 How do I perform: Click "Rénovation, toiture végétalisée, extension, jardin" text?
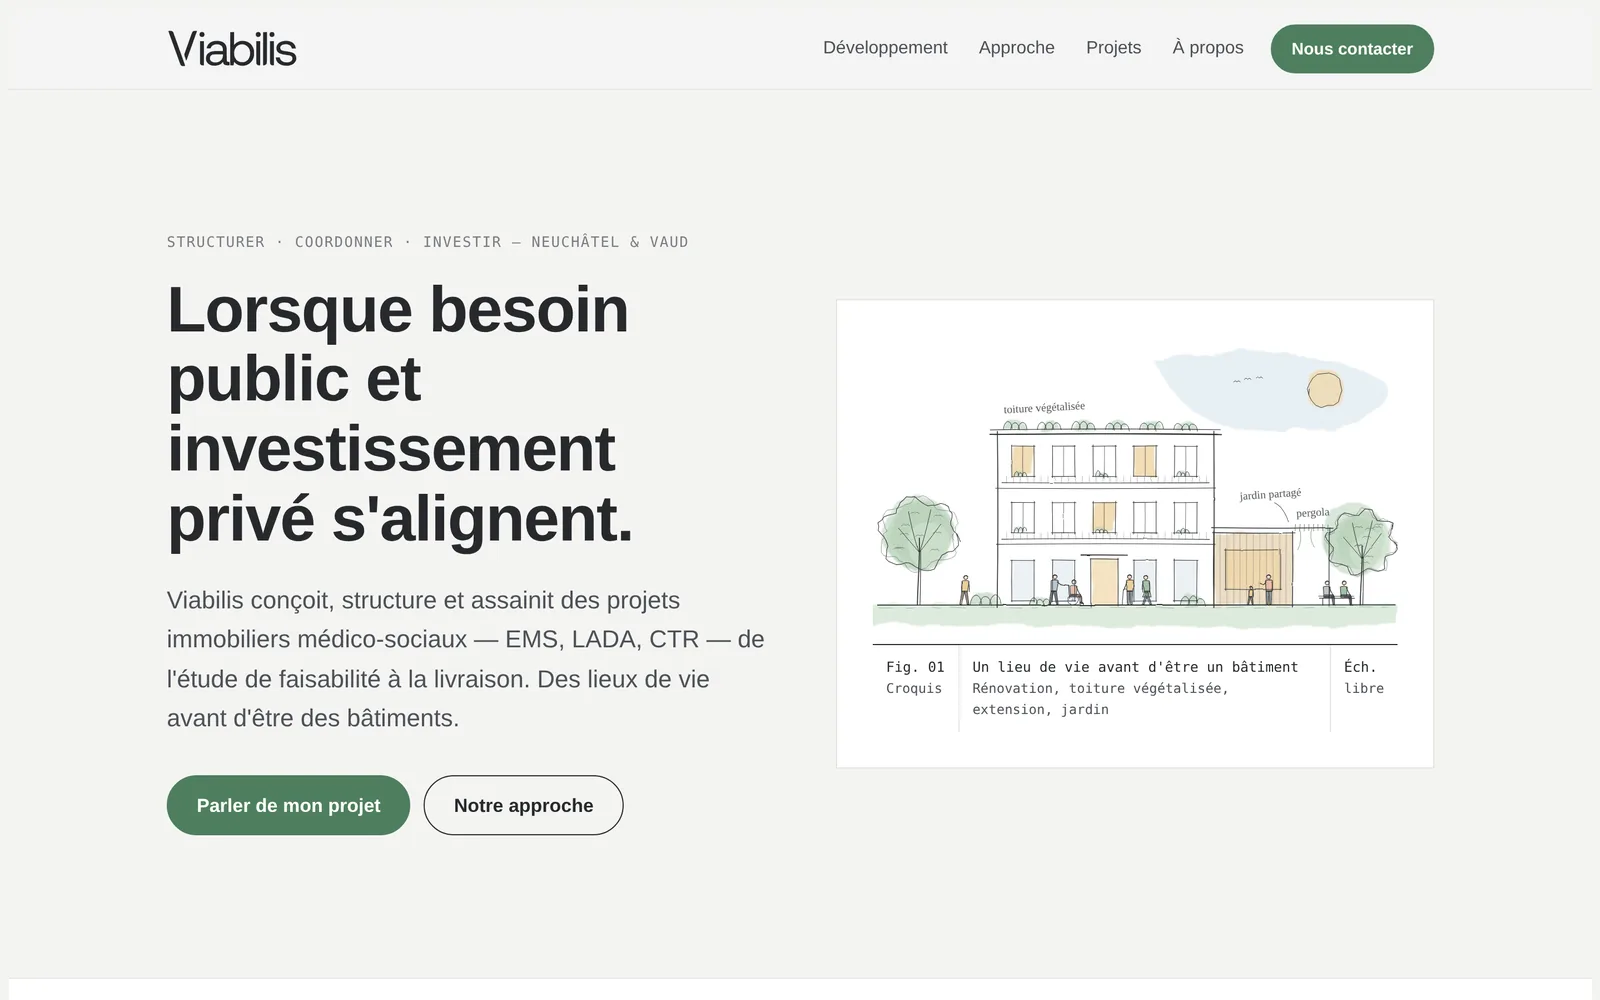[1100, 699]
